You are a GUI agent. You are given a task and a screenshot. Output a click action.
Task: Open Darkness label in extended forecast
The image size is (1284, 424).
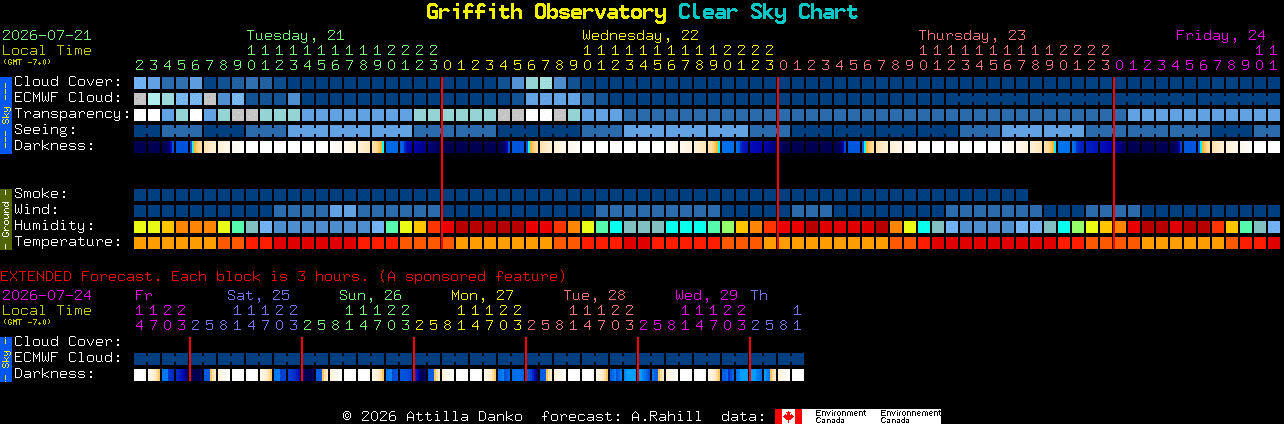point(54,374)
